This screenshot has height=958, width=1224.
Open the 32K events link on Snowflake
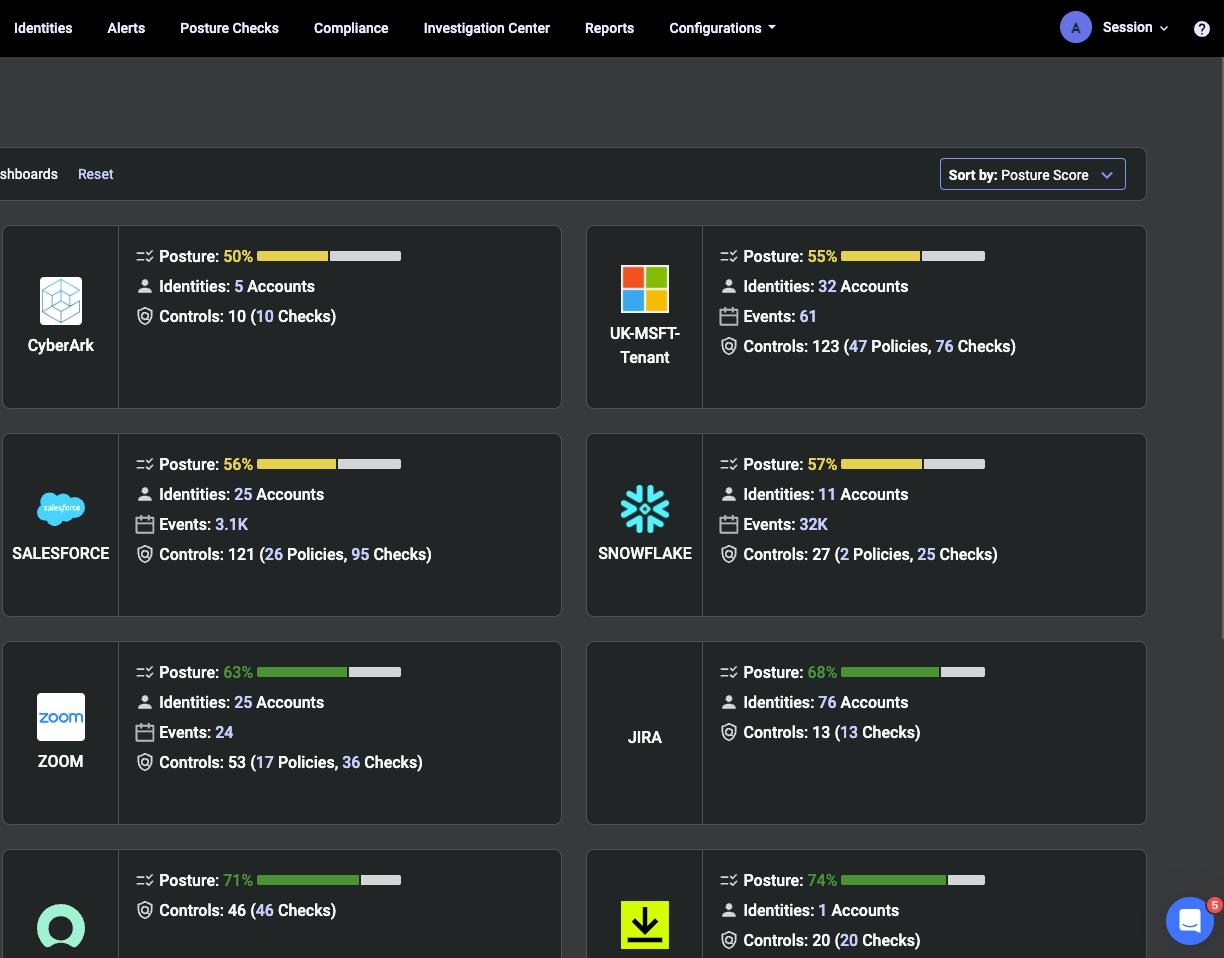click(813, 524)
